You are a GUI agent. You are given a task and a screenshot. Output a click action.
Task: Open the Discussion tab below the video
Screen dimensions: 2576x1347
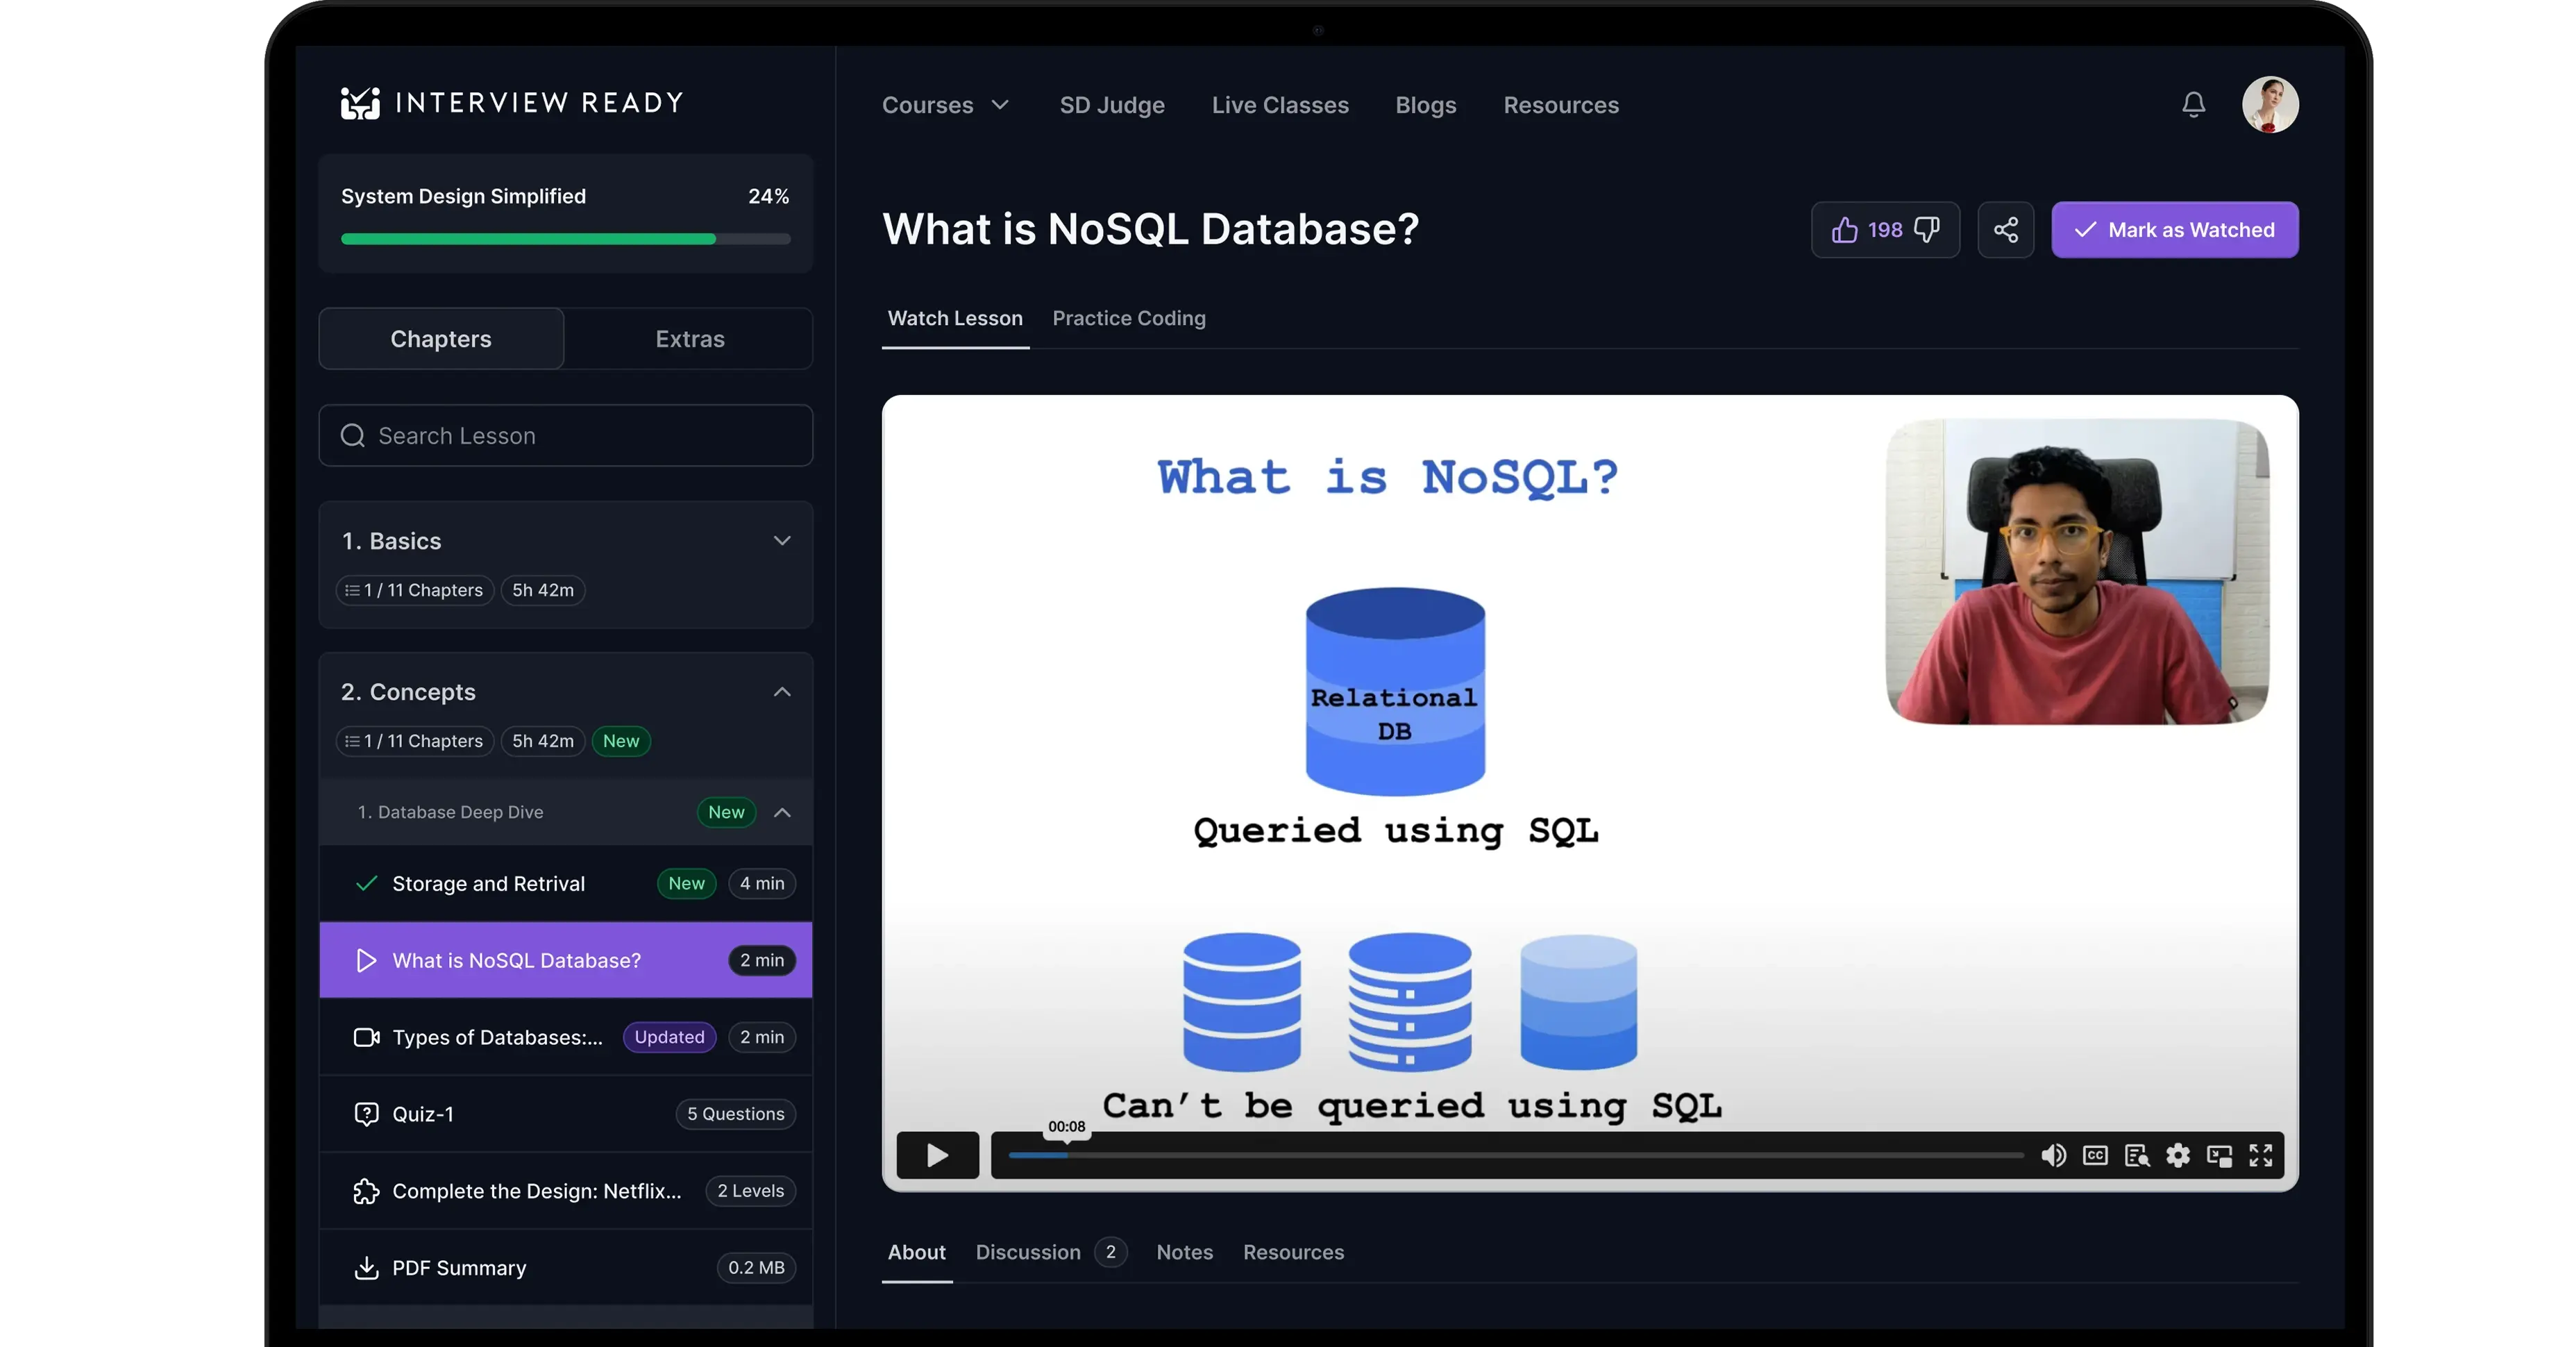tap(1027, 1252)
